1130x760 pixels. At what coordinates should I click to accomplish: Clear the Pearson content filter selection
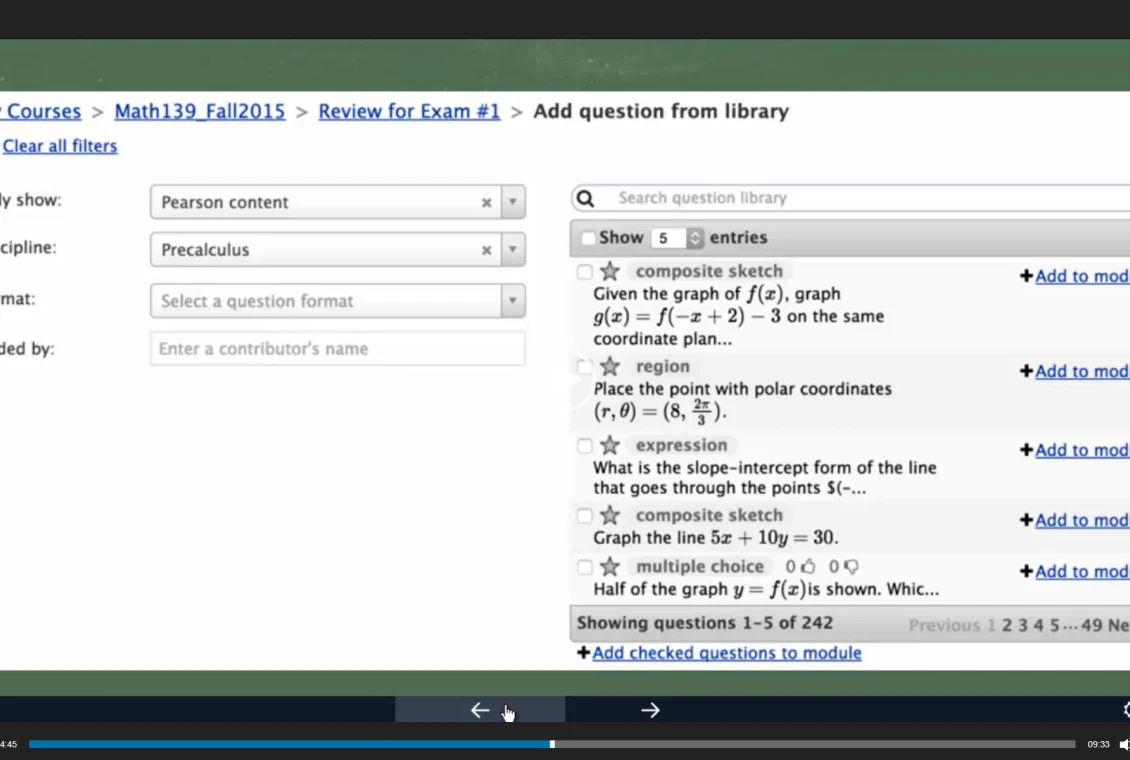click(x=486, y=202)
